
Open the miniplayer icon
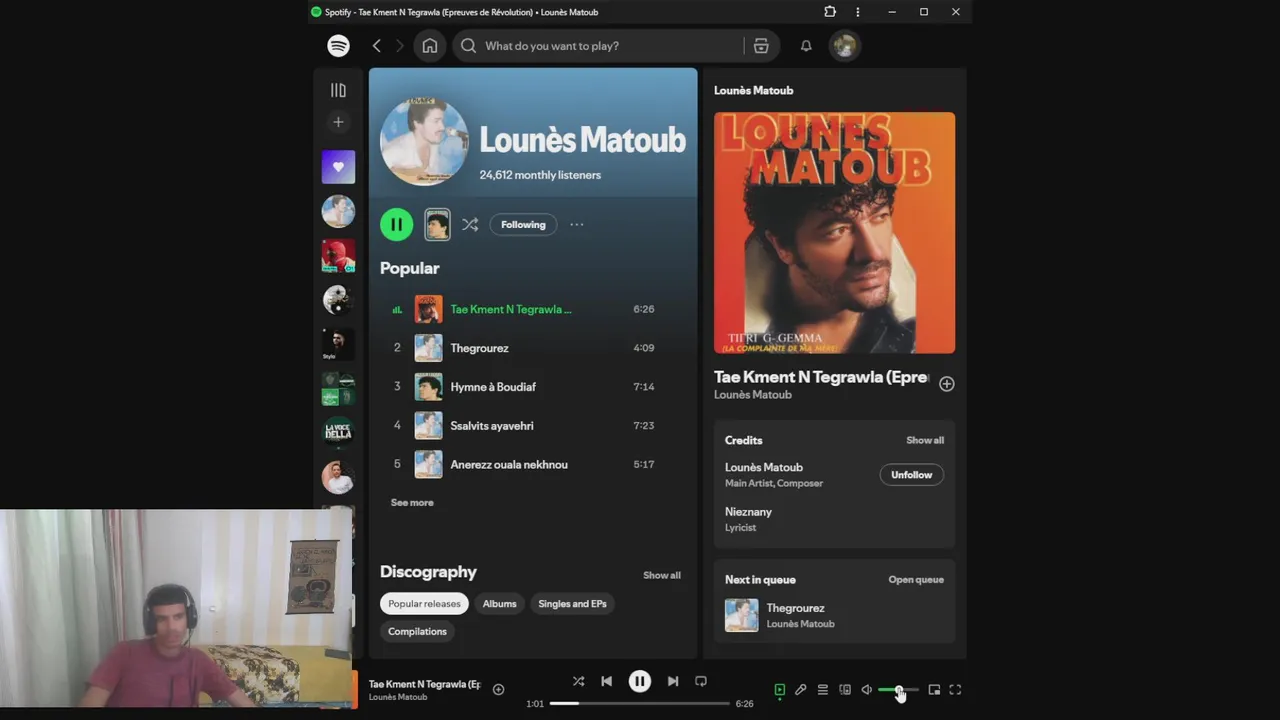(x=934, y=690)
